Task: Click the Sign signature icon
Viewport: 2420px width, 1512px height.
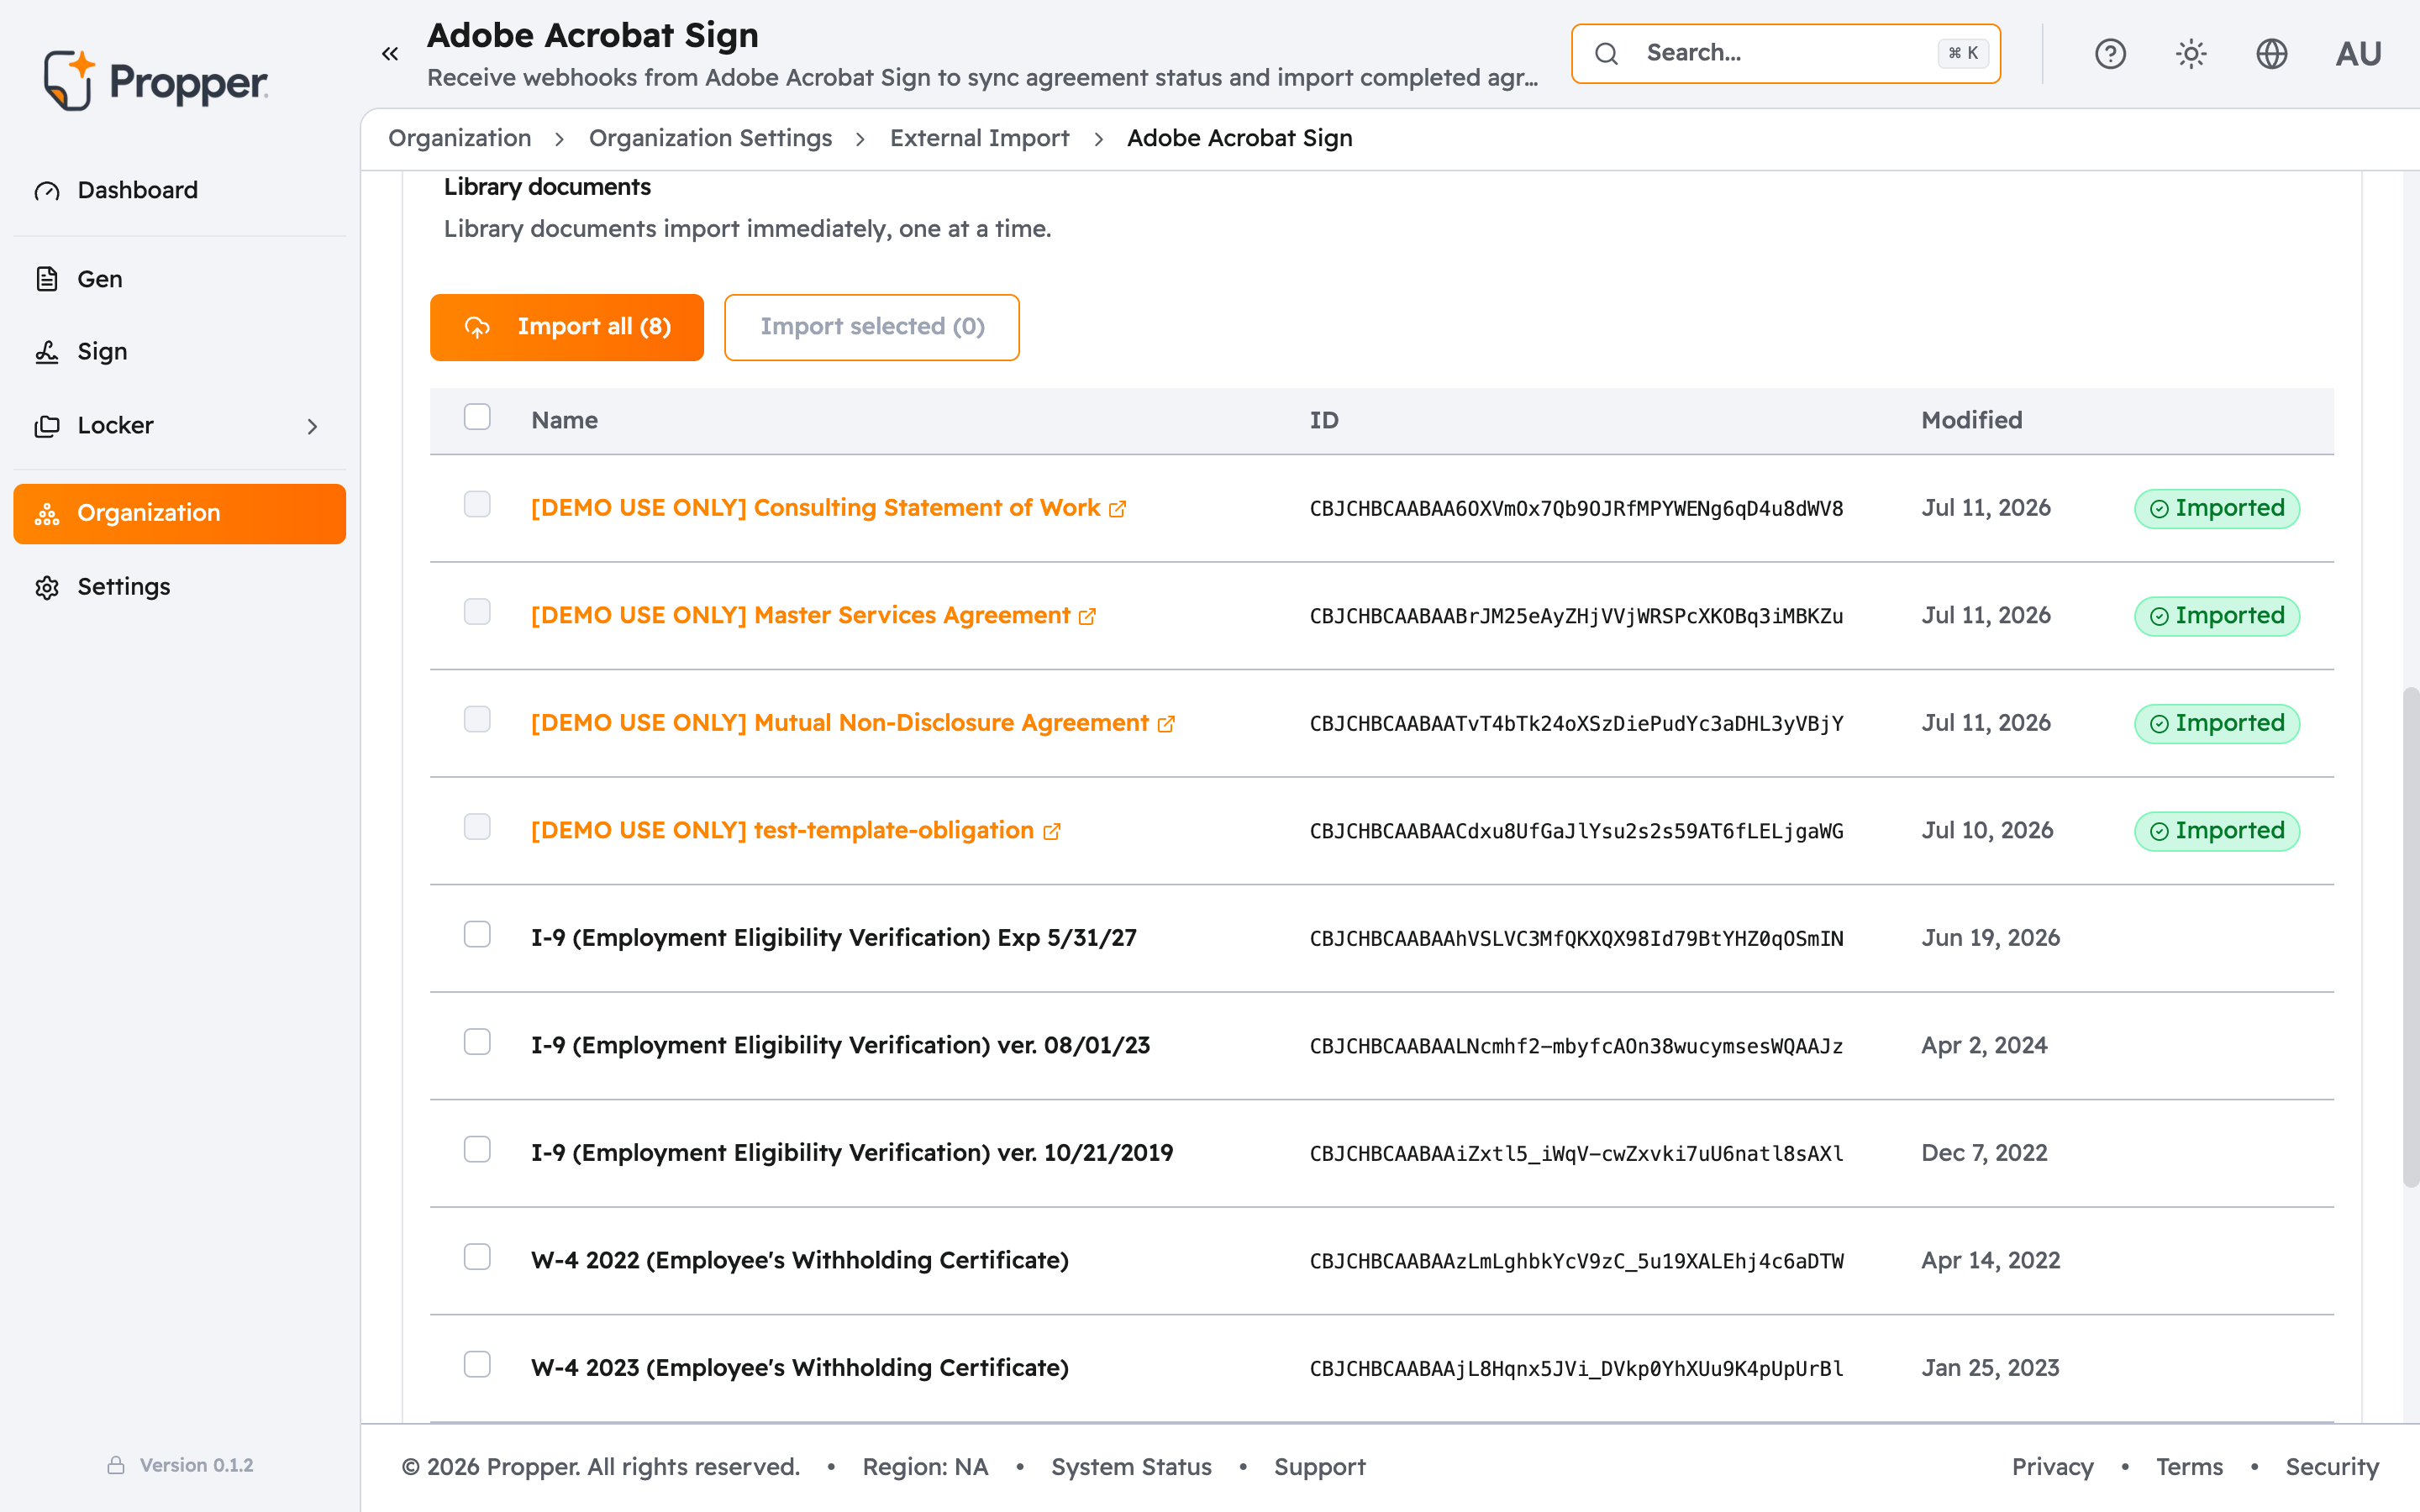Action: [x=47, y=352]
